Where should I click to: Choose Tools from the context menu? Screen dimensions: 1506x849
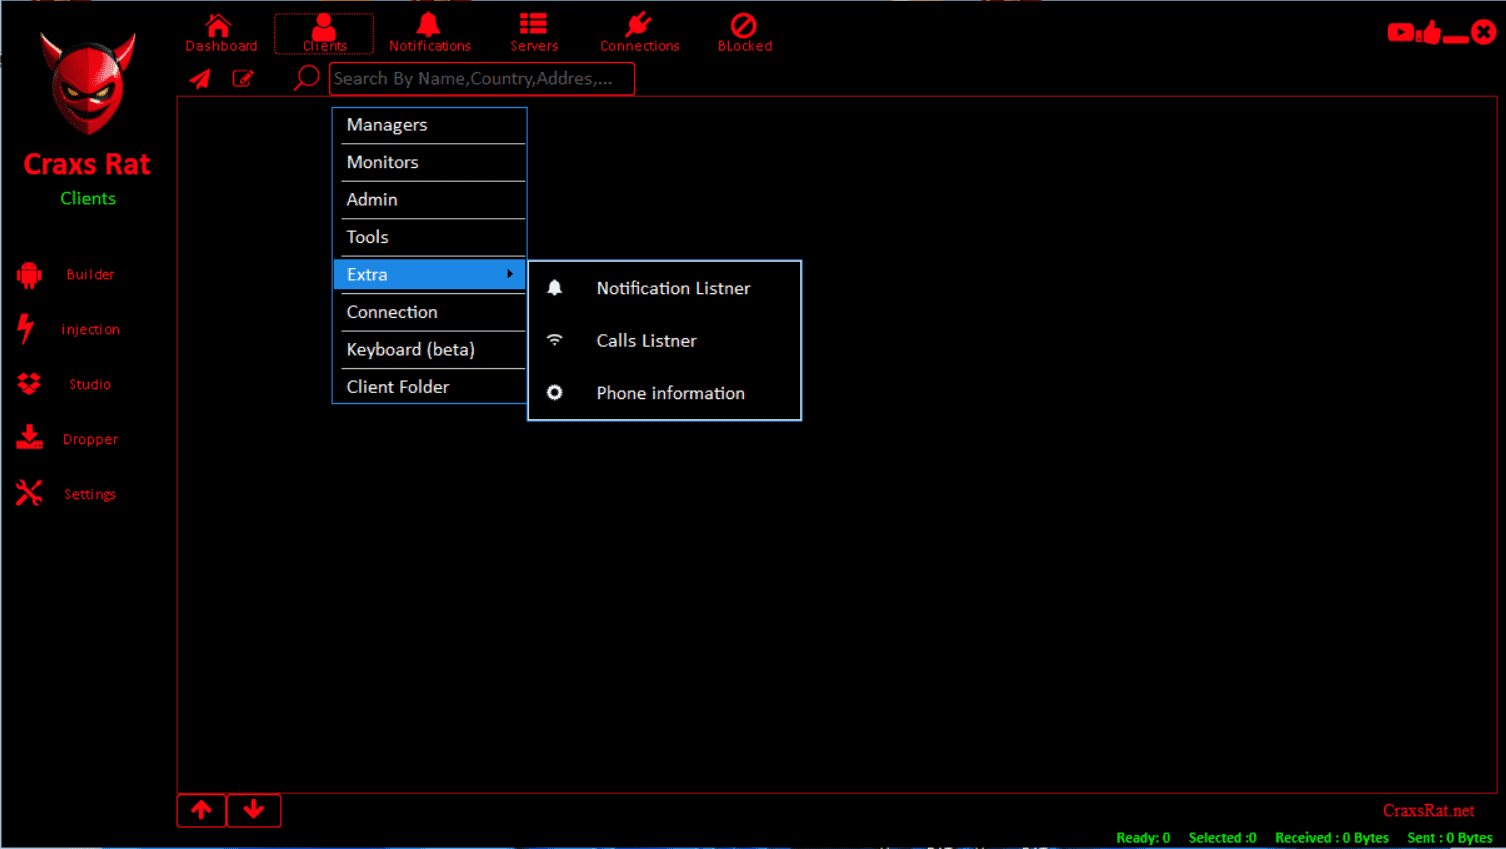point(429,237)
